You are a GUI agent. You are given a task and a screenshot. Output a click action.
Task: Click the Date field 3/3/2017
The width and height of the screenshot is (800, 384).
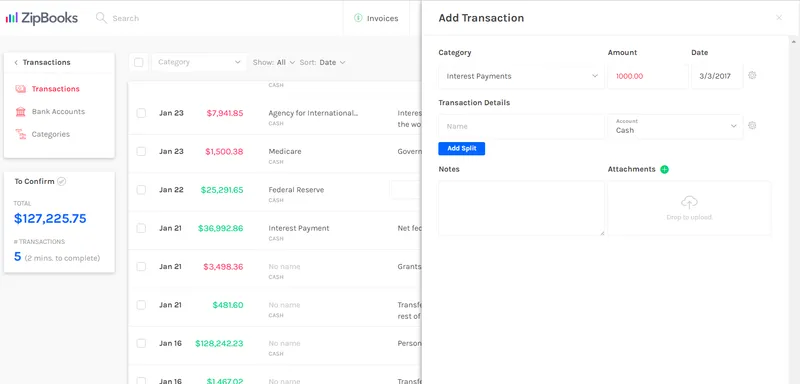click(x=717, y=76)
